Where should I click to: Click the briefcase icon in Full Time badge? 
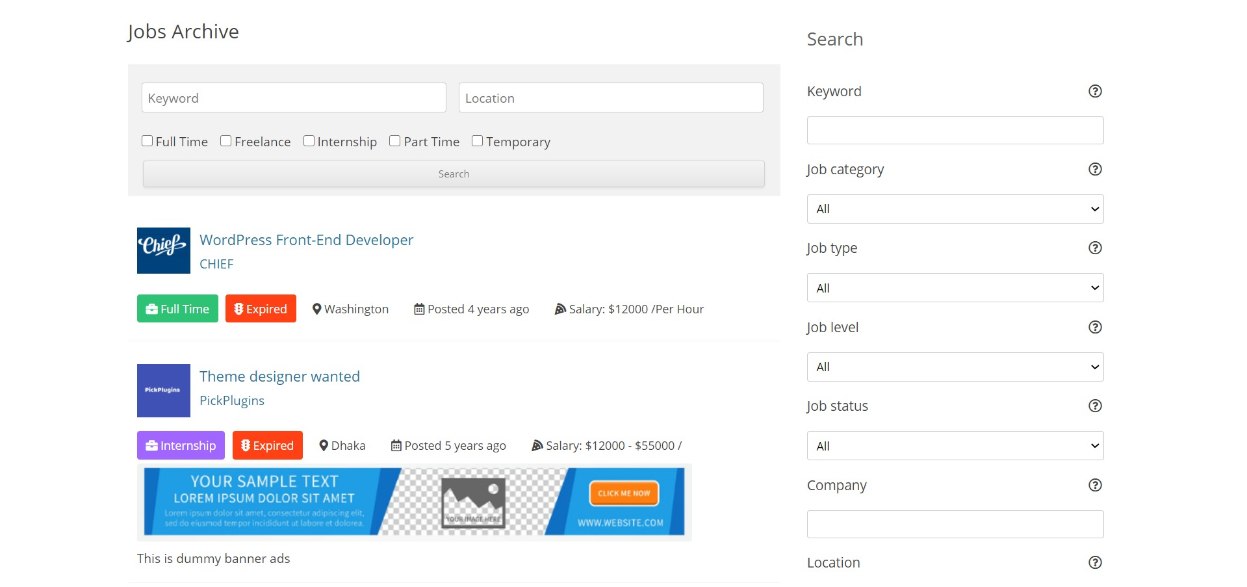[x=151, y=309]
